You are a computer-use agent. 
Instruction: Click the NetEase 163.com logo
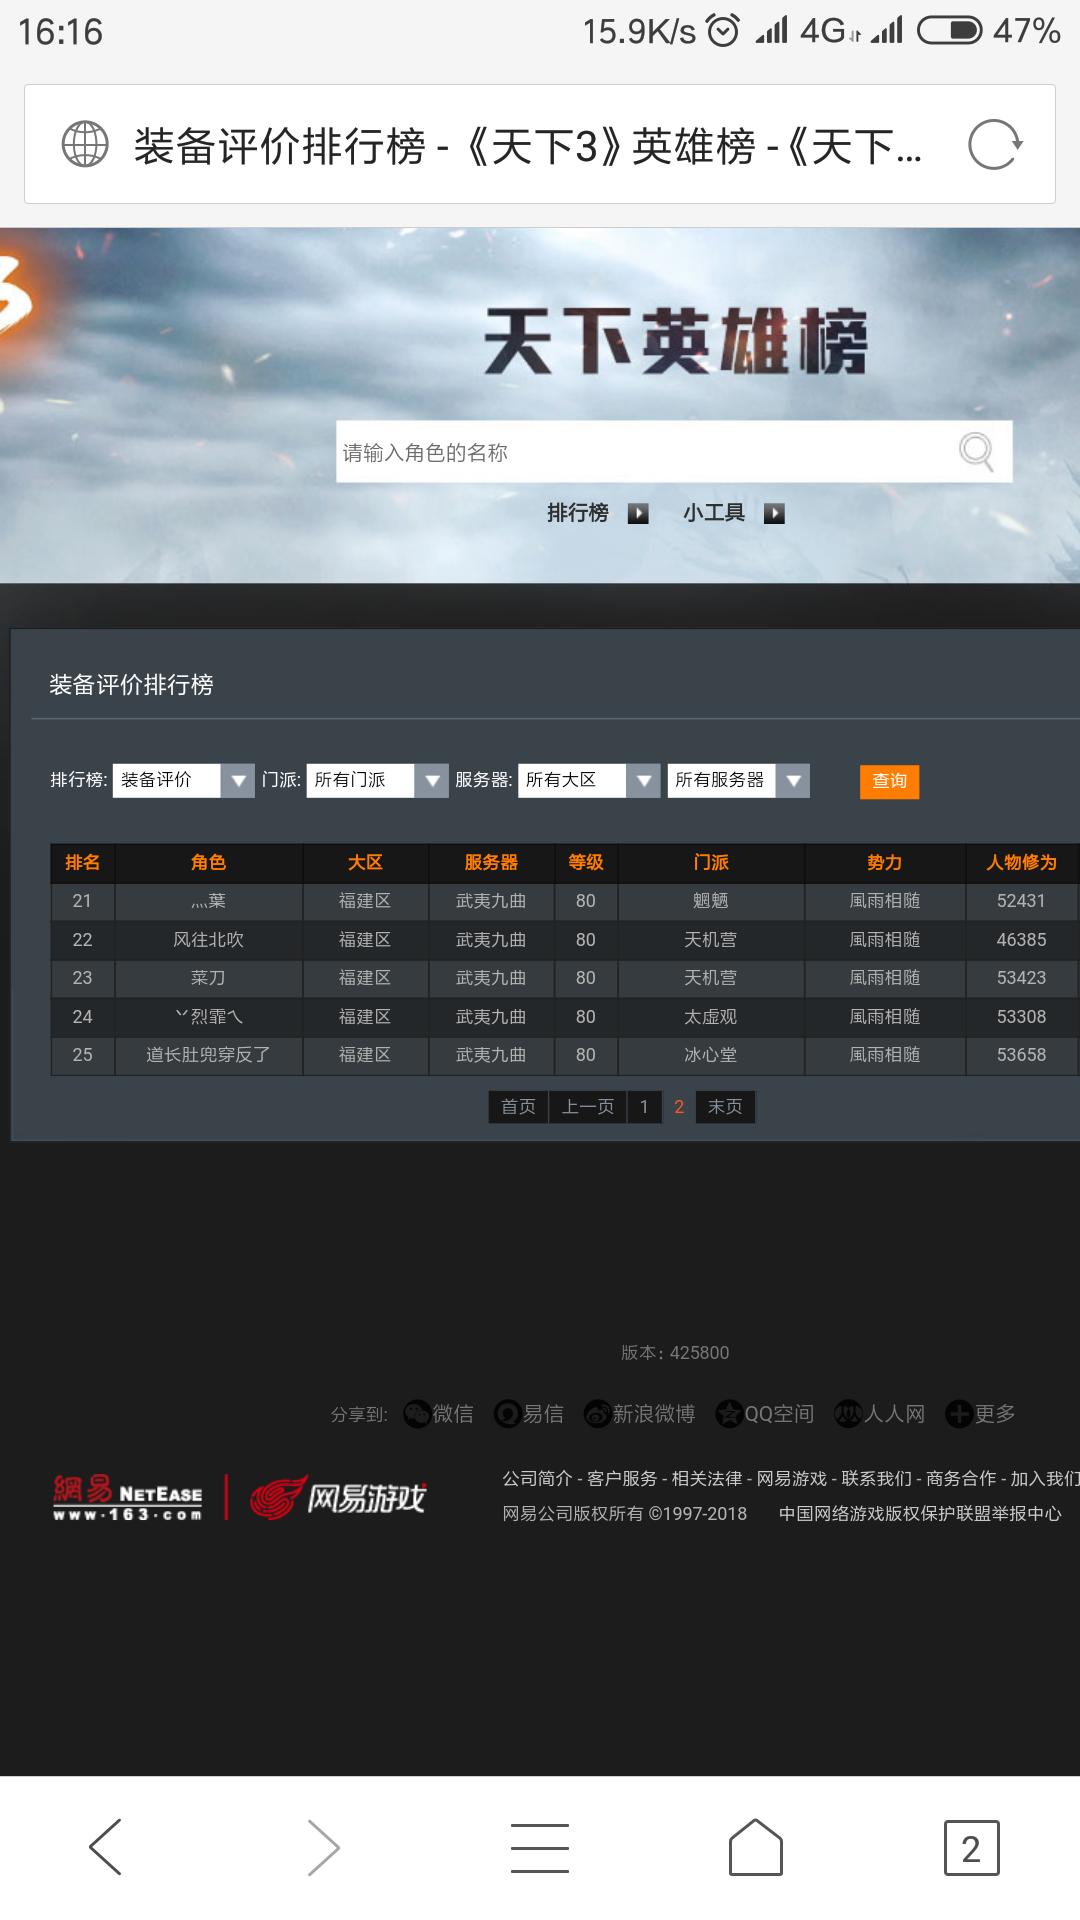(128, 1497)
